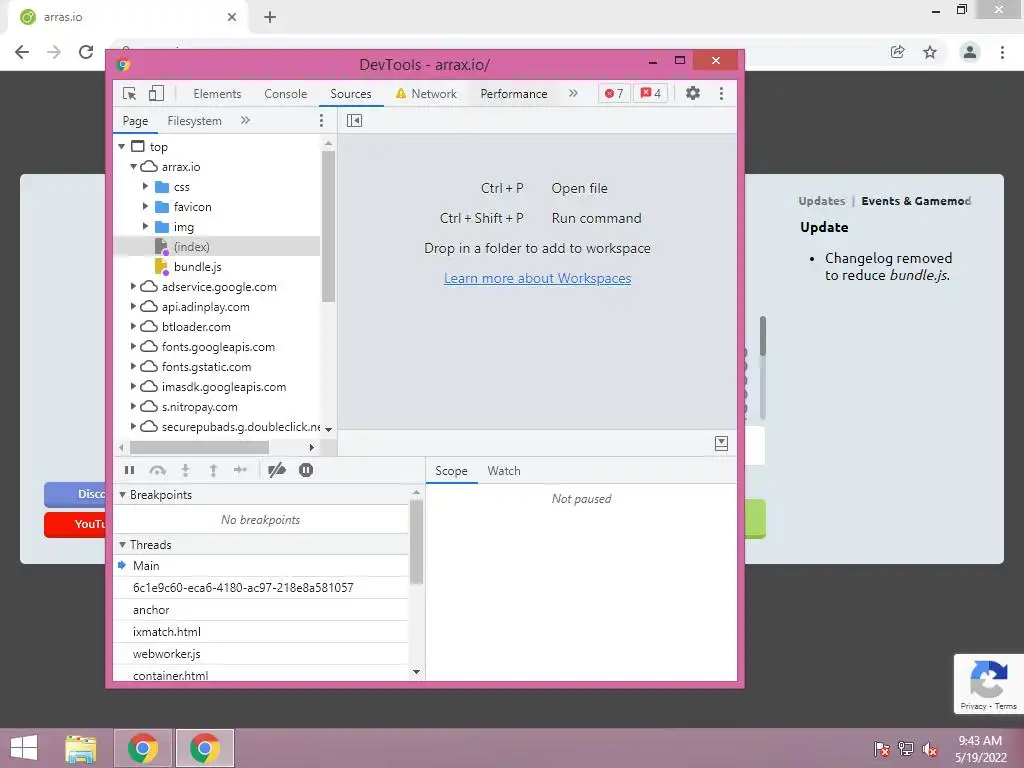Switch to the Console tab
This screenshot has height=768, width=1024.
click(x=285, y=94)
